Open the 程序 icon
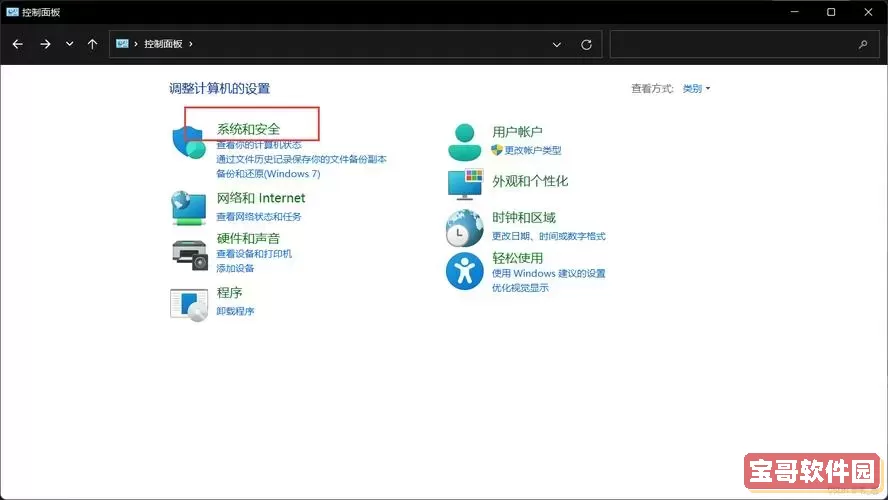The image size is (888, 500). click(189, 304)
